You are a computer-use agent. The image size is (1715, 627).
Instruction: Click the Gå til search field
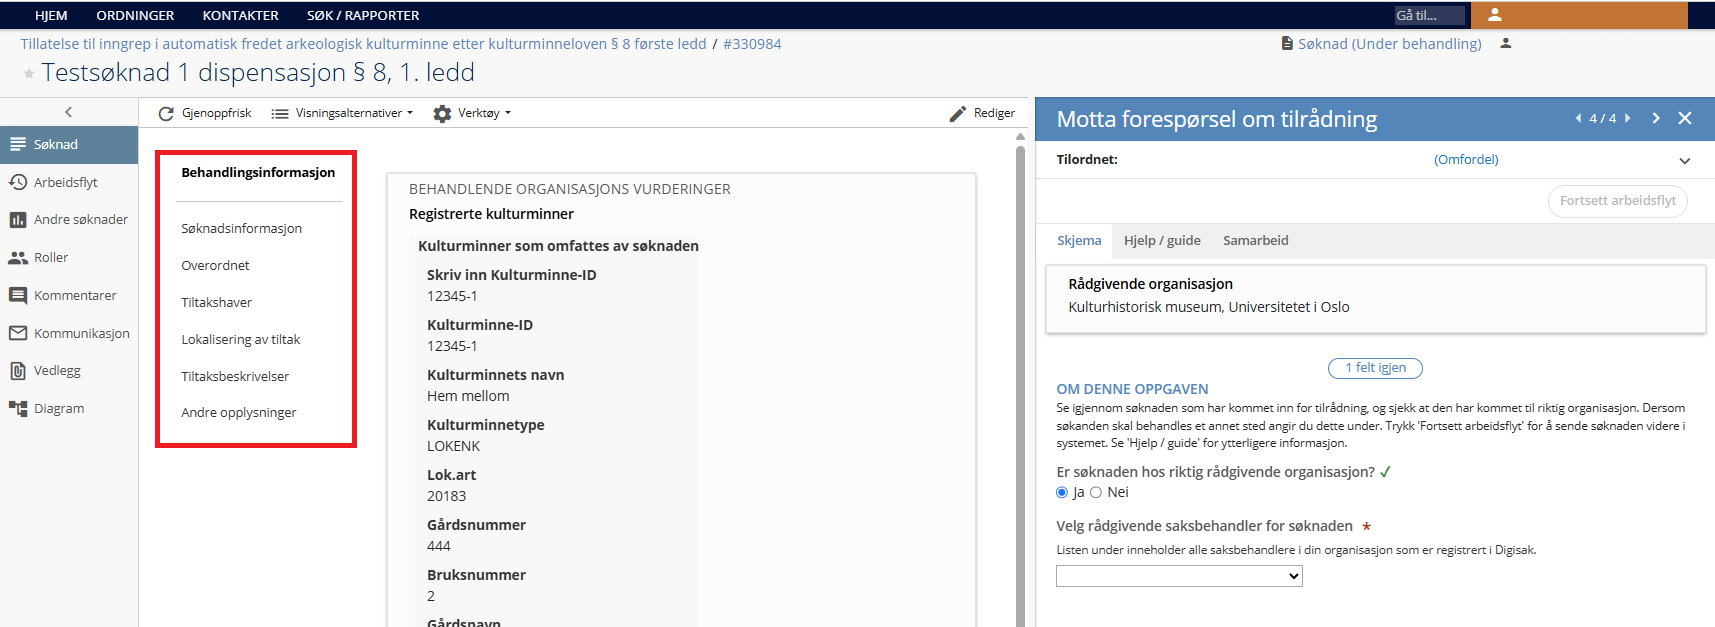coord(1428,15)
